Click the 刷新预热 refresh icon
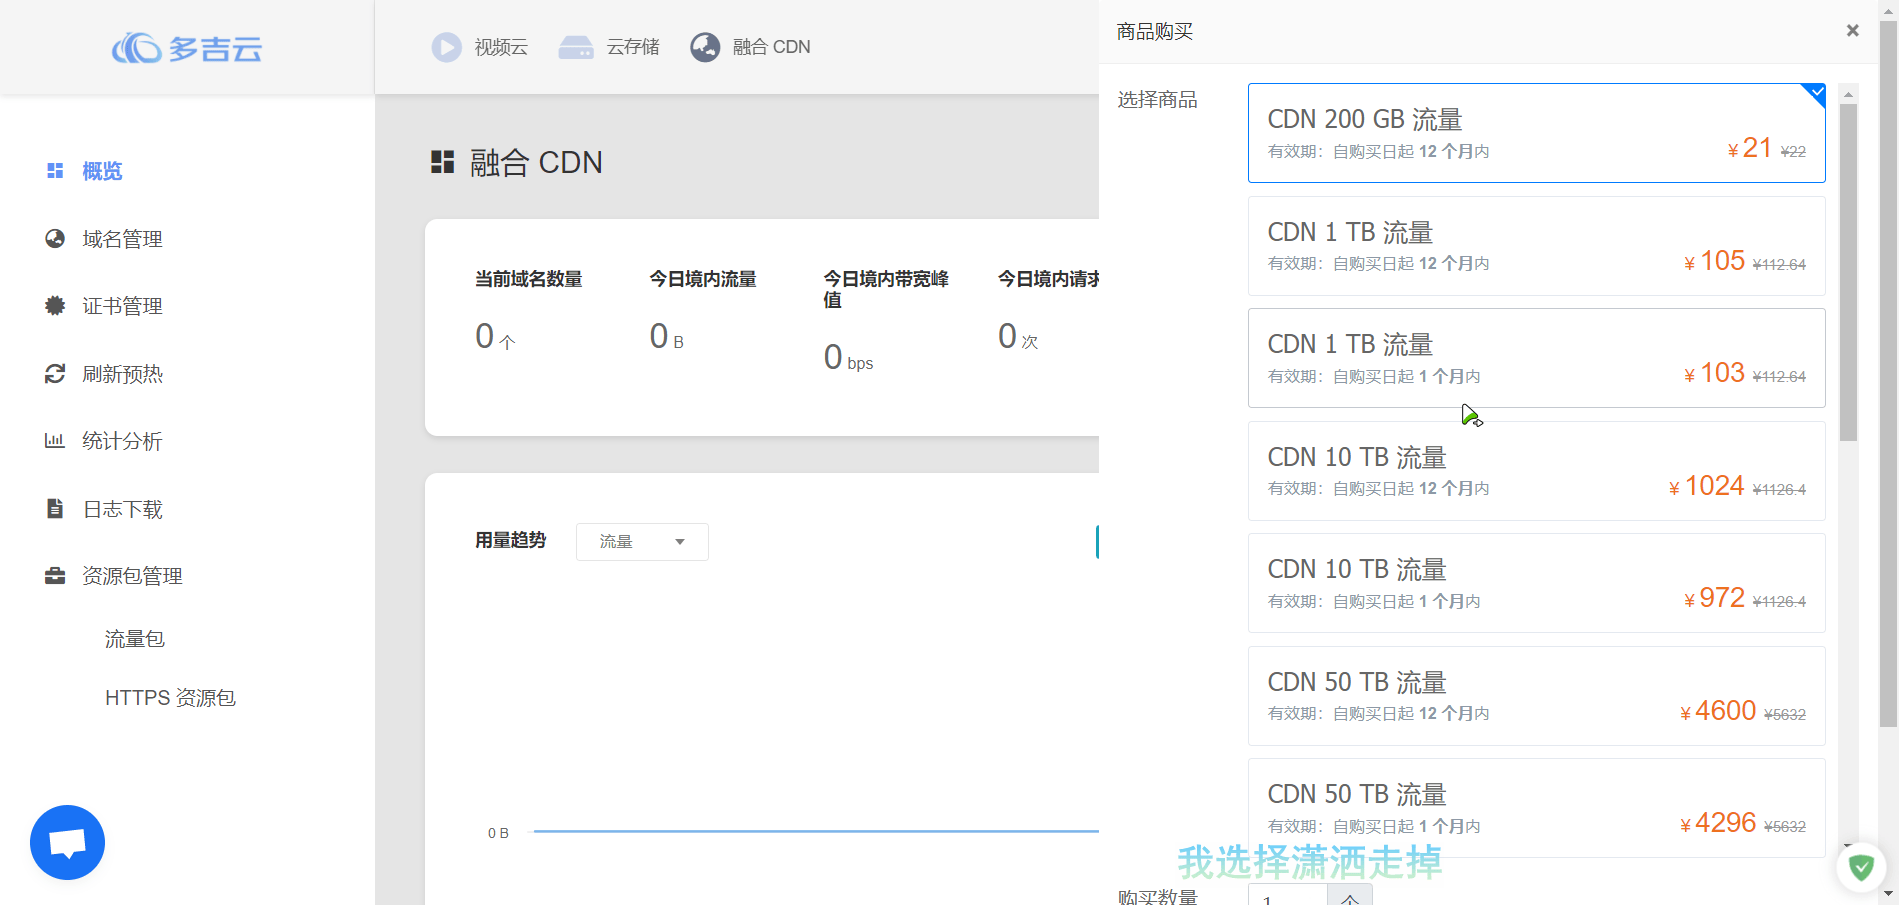The height and width of the screenshot is (905, 1899). coord(55,373)
